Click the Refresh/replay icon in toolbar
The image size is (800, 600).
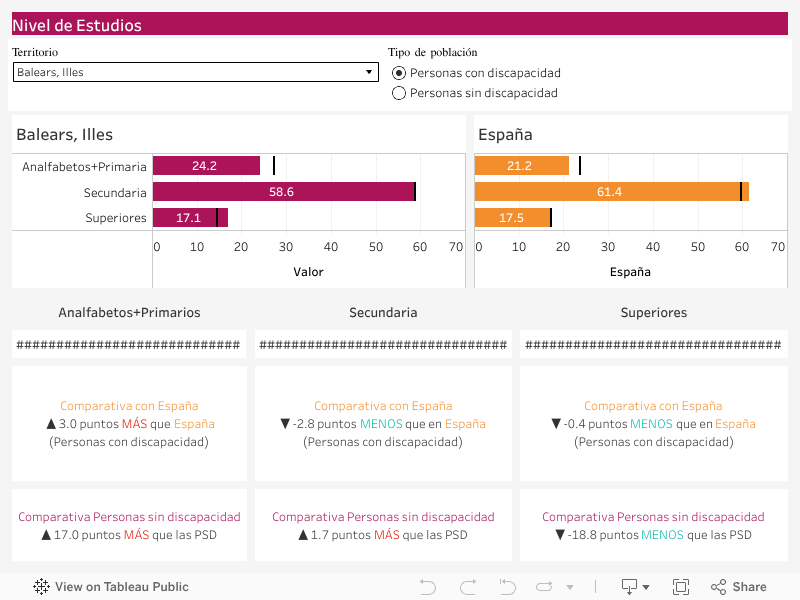(x=545, y=587)
